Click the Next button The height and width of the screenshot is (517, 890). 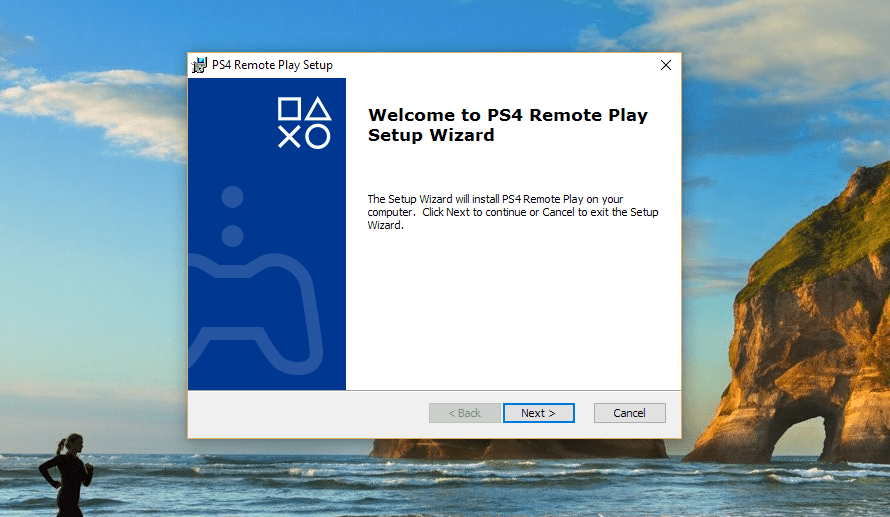click(538, 413)
